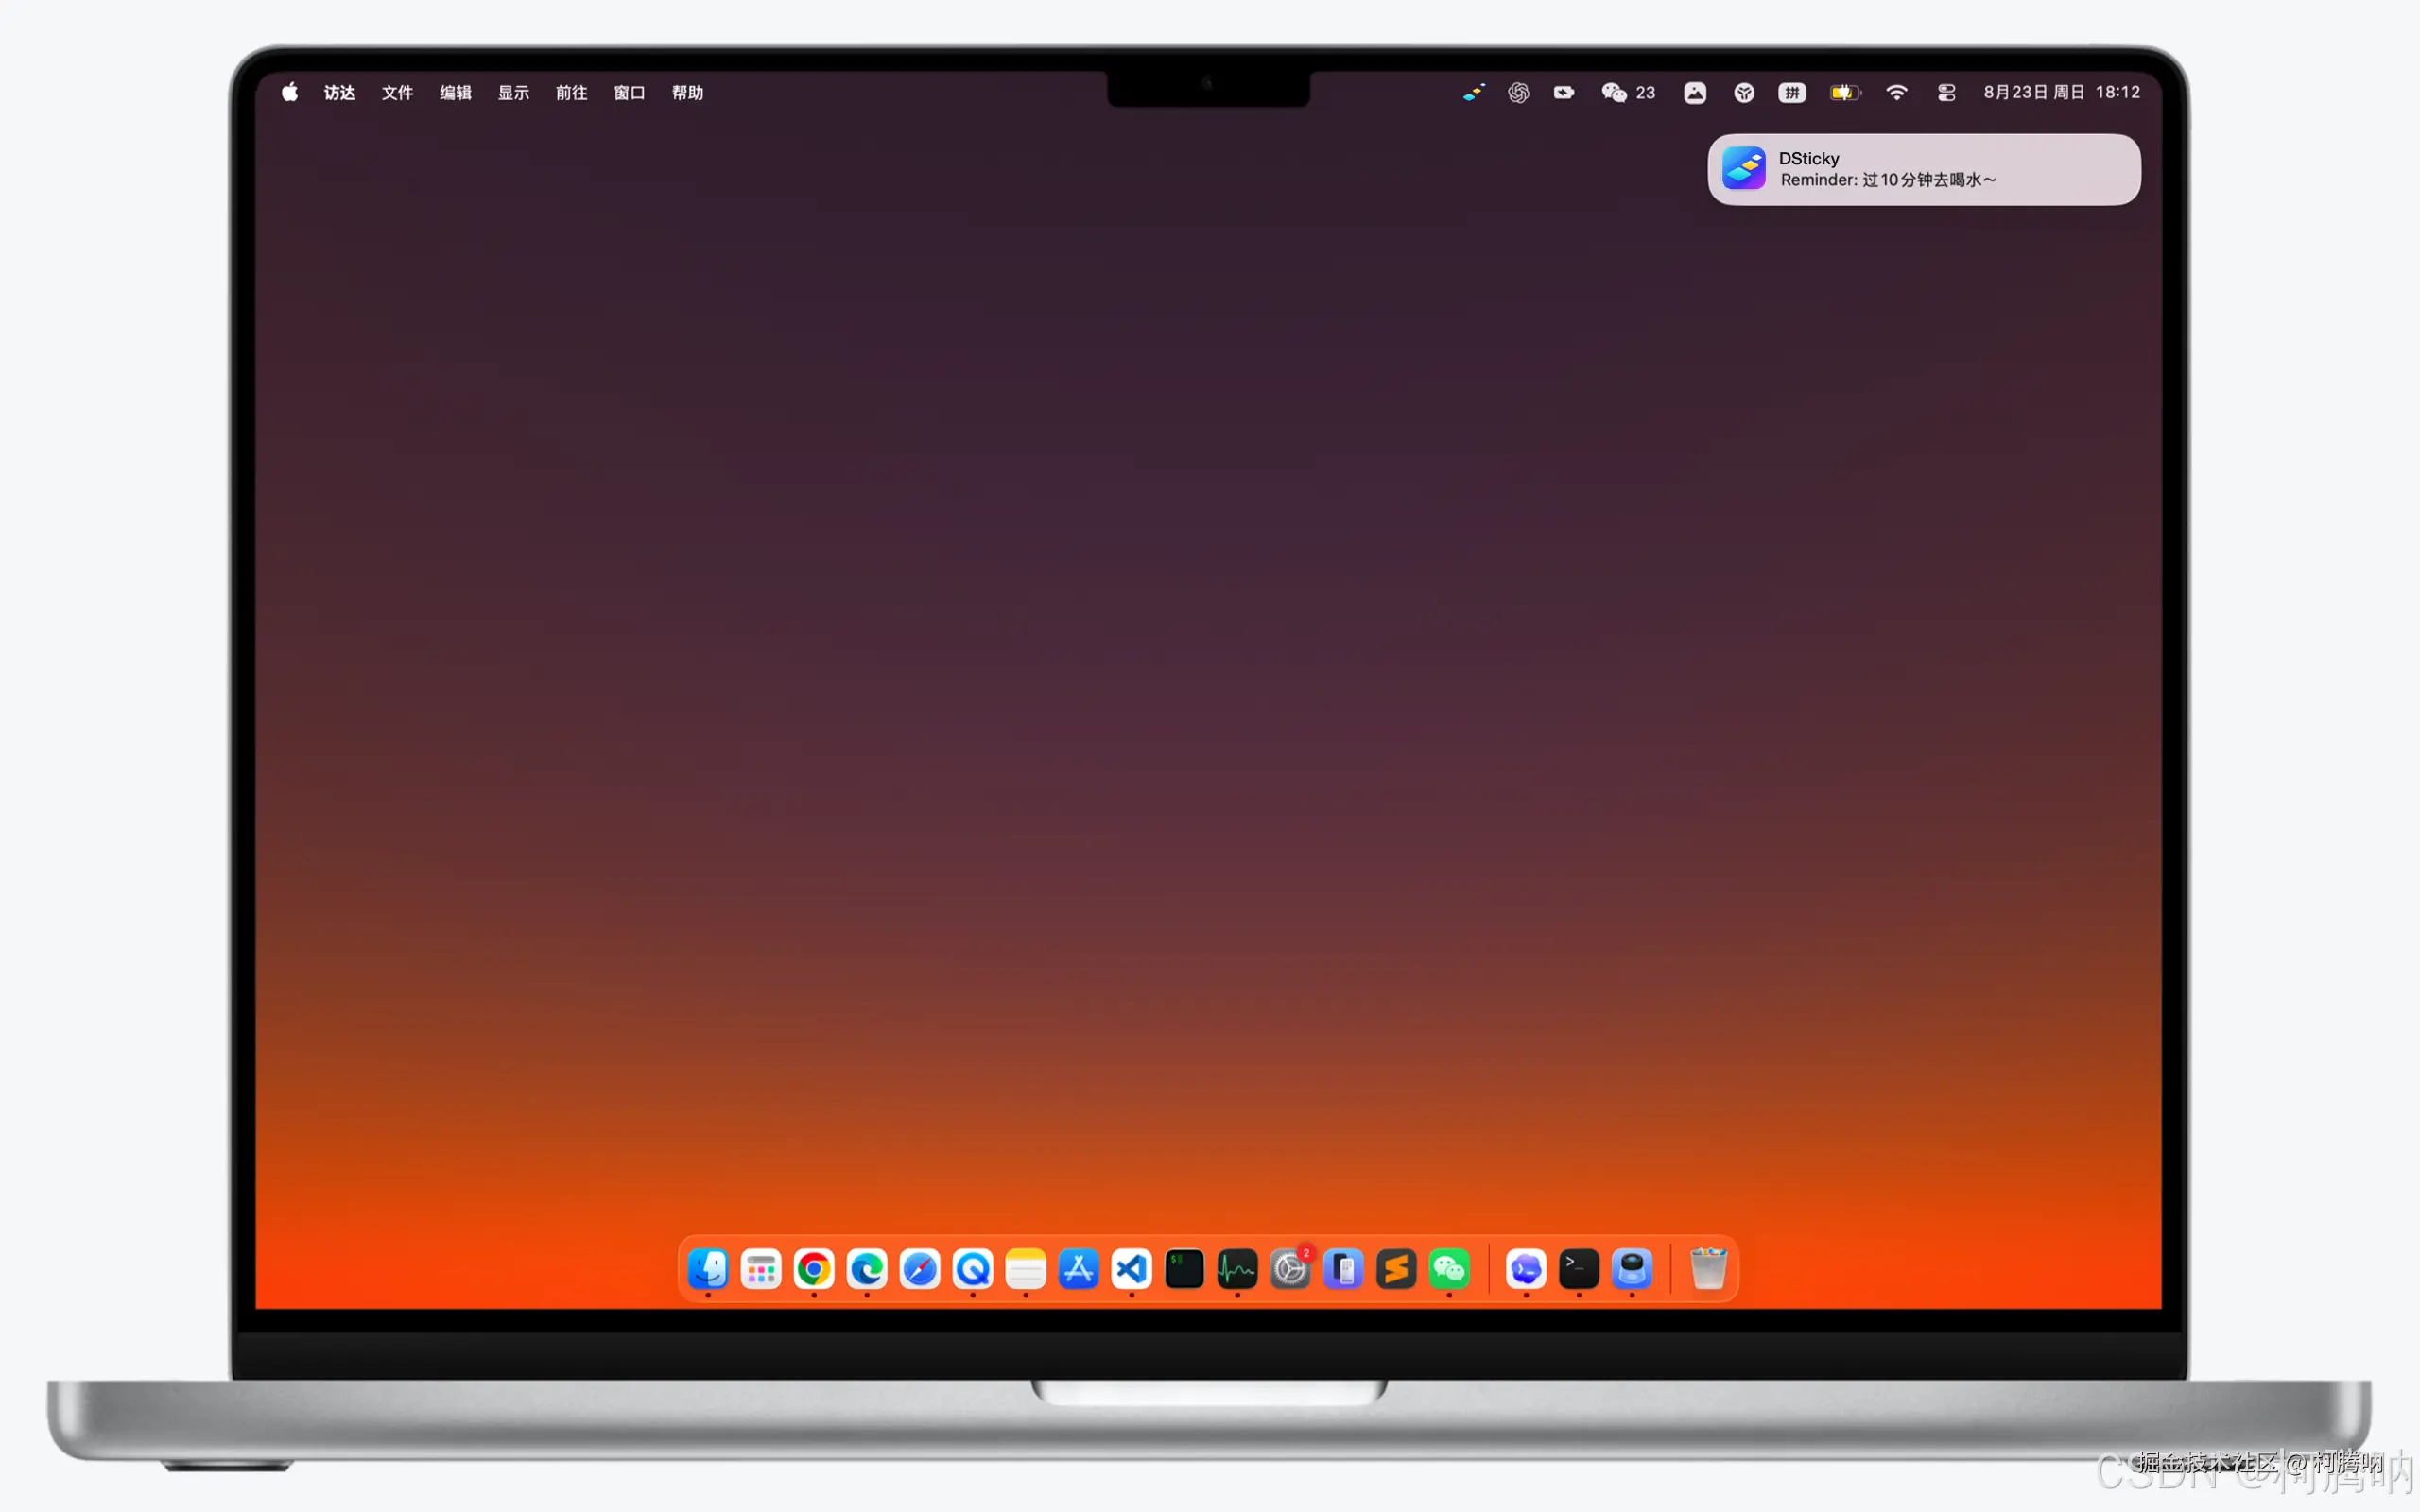This screenshot has height=1512, width=2420.
Task: Launch Microsoft Edge from the Dock
Action: point(867,1269)
